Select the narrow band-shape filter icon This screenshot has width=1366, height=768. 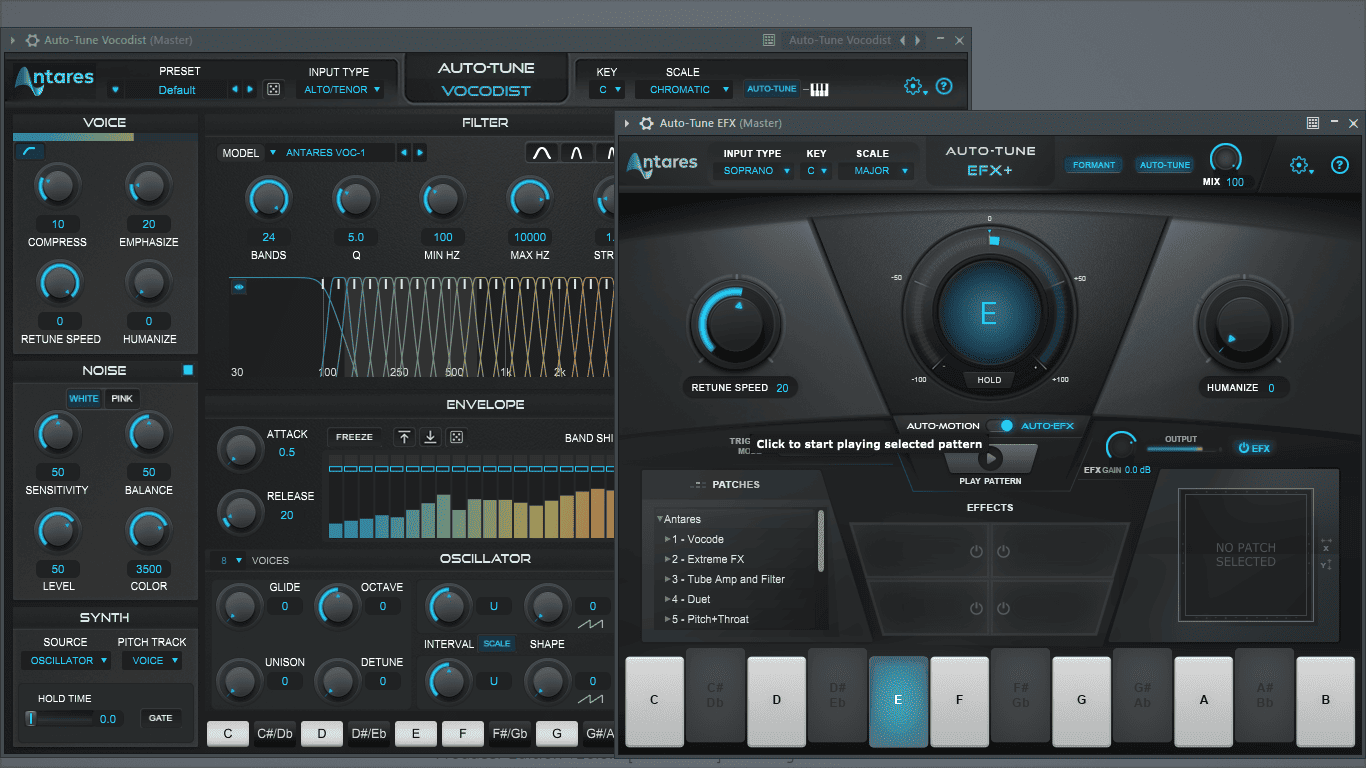click(x=577, y=153)
